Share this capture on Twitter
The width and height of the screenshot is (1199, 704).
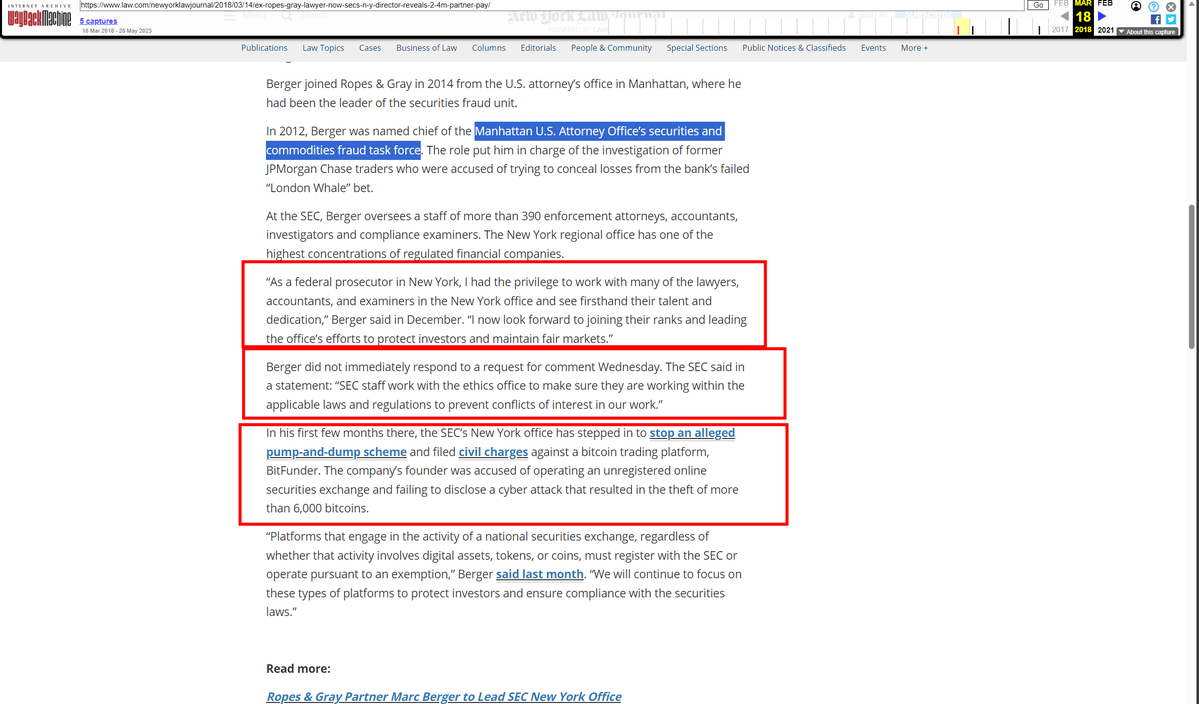click(x=1171, y=19)
